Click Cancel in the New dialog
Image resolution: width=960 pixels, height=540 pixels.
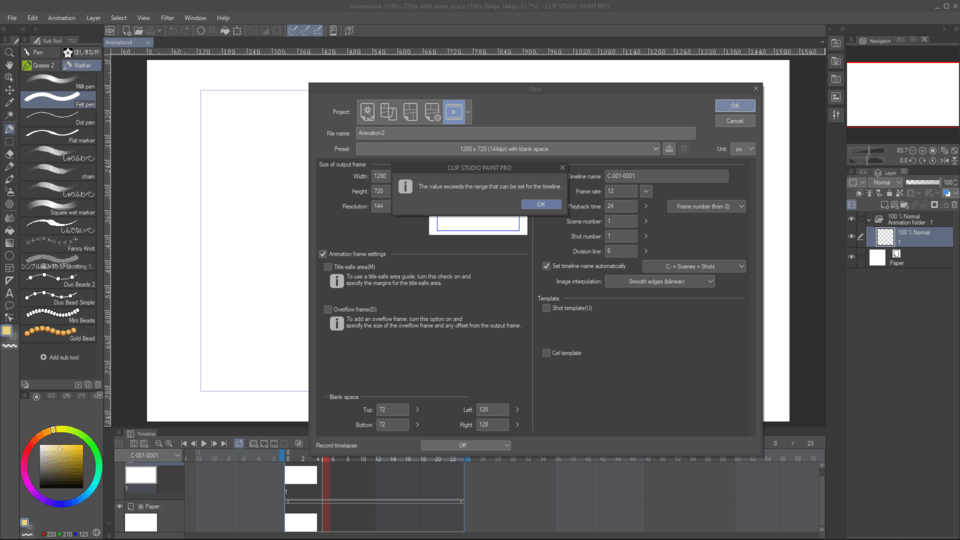click(735, 121)
